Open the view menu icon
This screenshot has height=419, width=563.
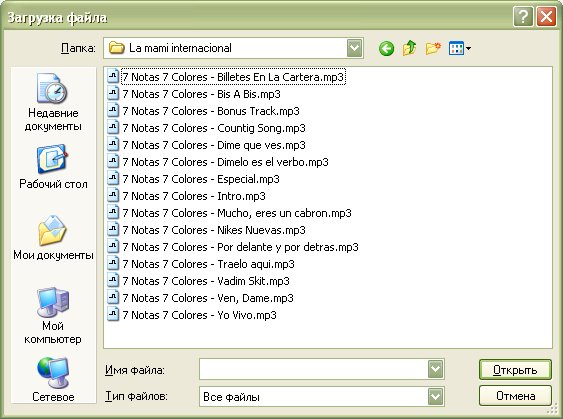(x=460, y=48)
